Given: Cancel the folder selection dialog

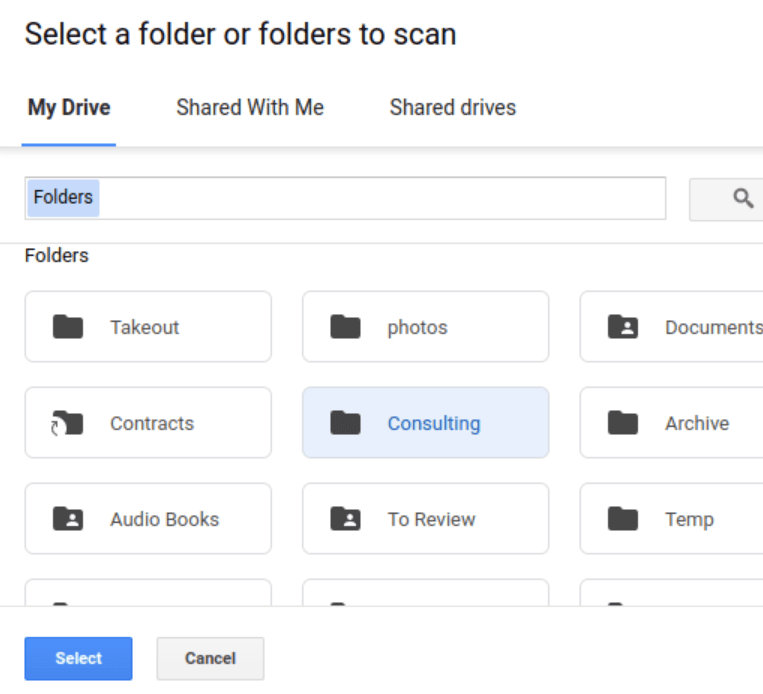Looking at the screenshot, I should 210,658.
